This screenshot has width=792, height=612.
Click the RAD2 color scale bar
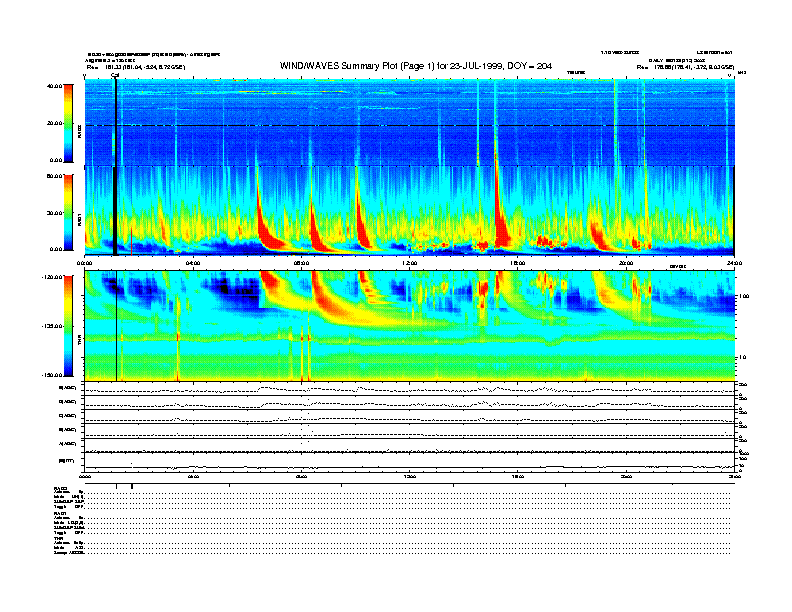click(70, 122)
